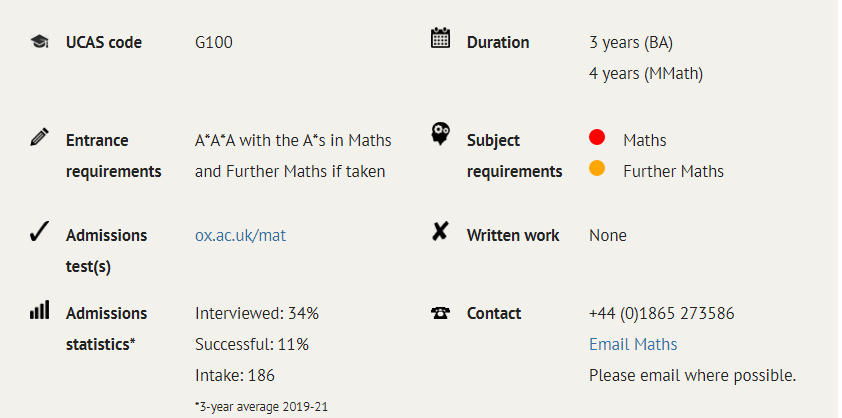Click the telephone Contact icon
The height and width of the screenshot is (418, 842).
coord(440,313)
